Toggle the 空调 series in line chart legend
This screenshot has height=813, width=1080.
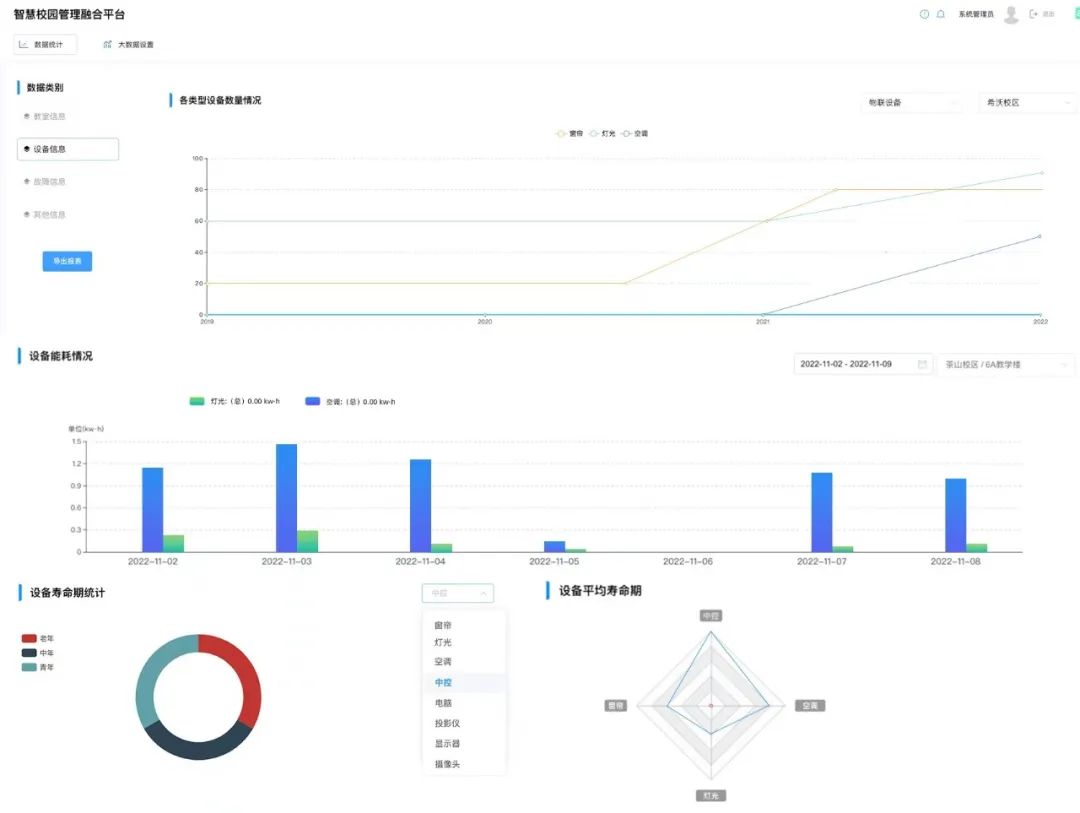[634, 133]
